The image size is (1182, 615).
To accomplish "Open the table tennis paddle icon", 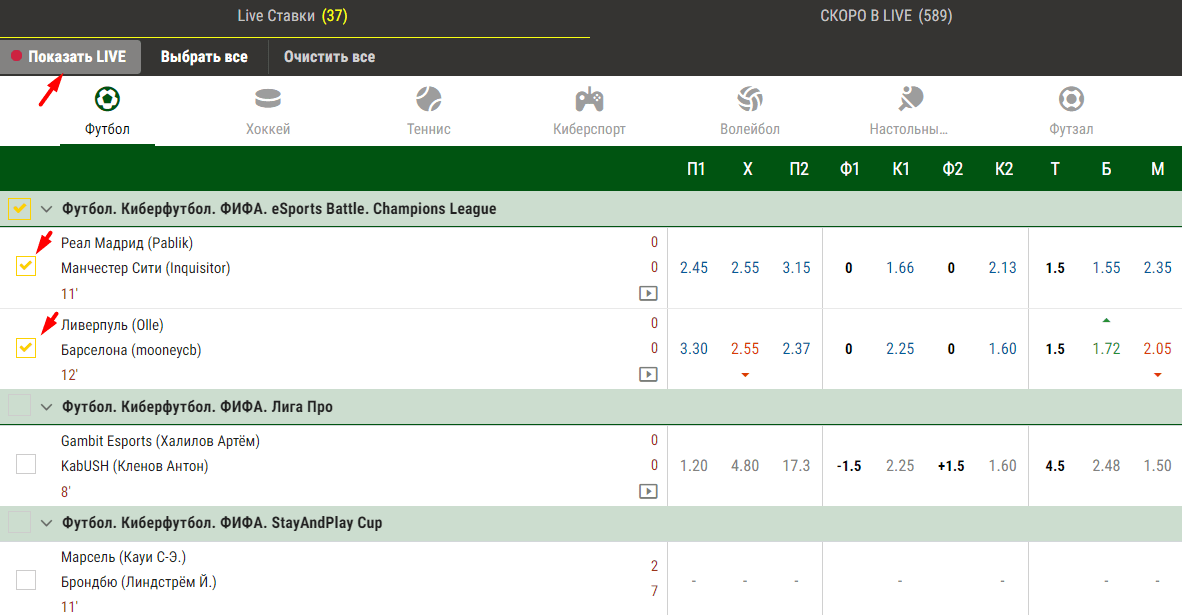I will click(910, 99).
